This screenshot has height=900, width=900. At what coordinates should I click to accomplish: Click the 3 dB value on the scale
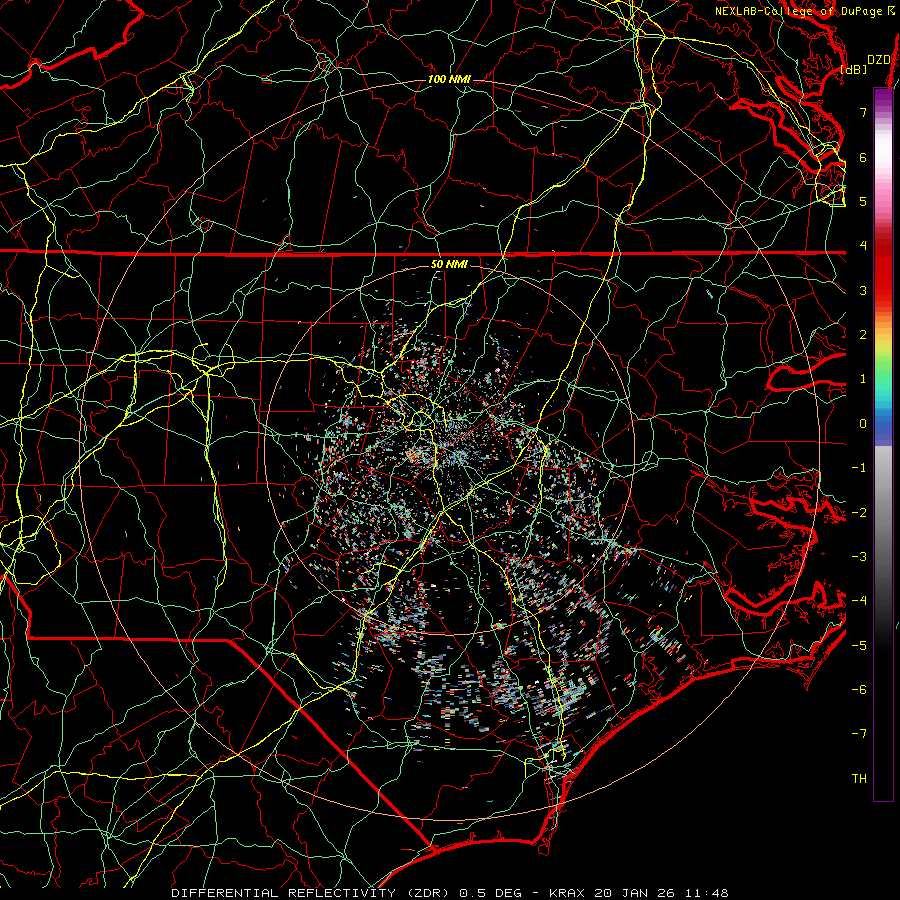coord(863,290)
